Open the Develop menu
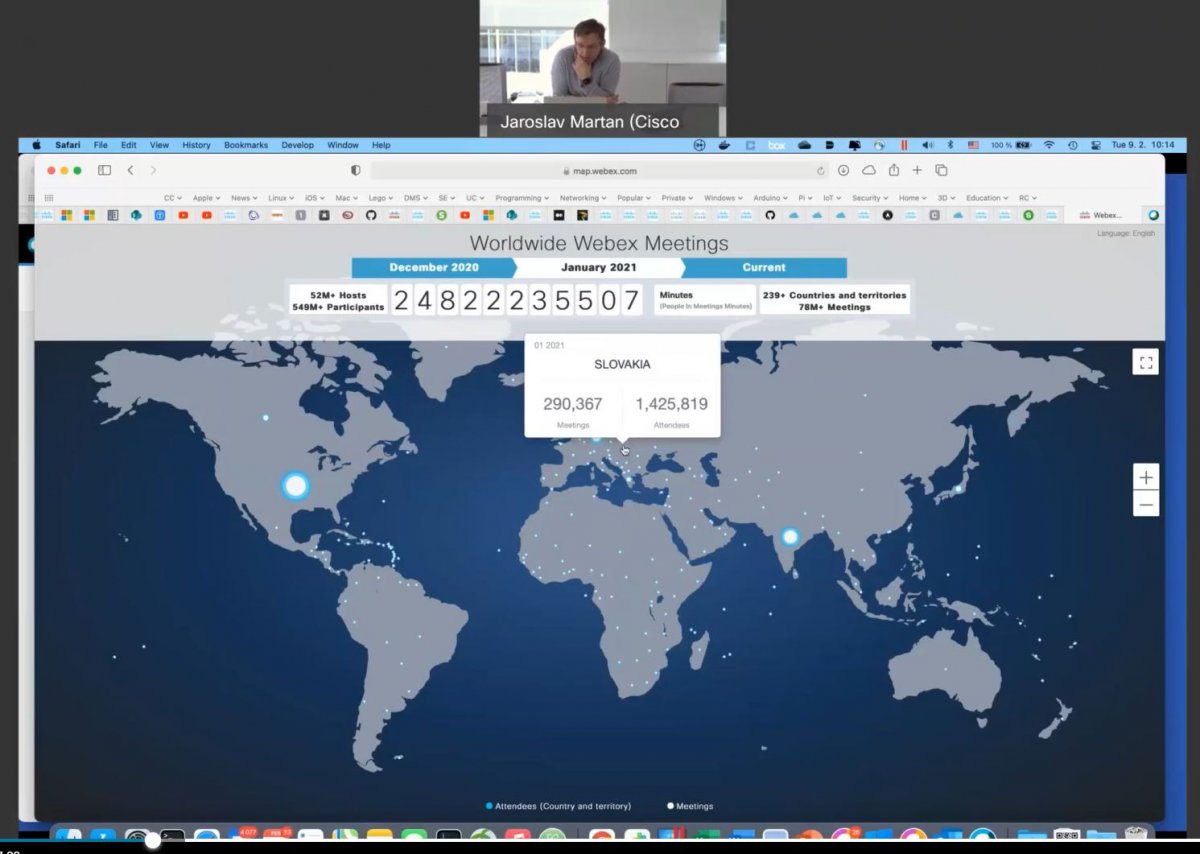Image resolution: width=1200 pixels, height=854 pixels. [x=297, y=145]
